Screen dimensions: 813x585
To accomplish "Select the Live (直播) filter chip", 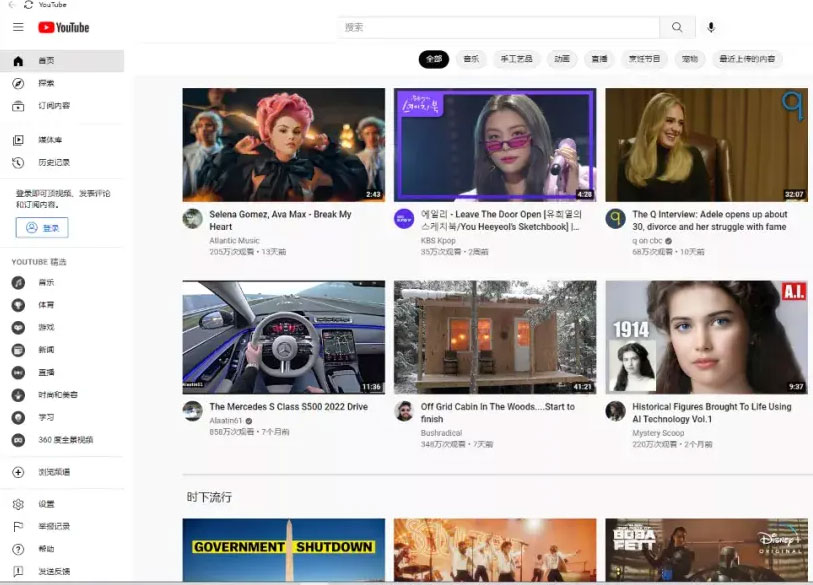I will click(599, 59).
